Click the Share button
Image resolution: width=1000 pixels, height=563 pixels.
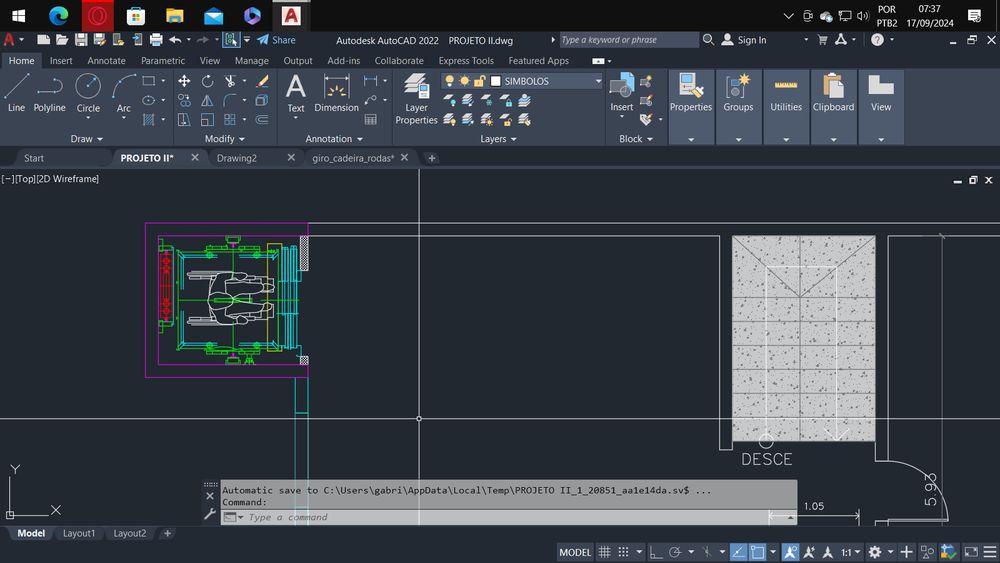[x=276, y=40]
